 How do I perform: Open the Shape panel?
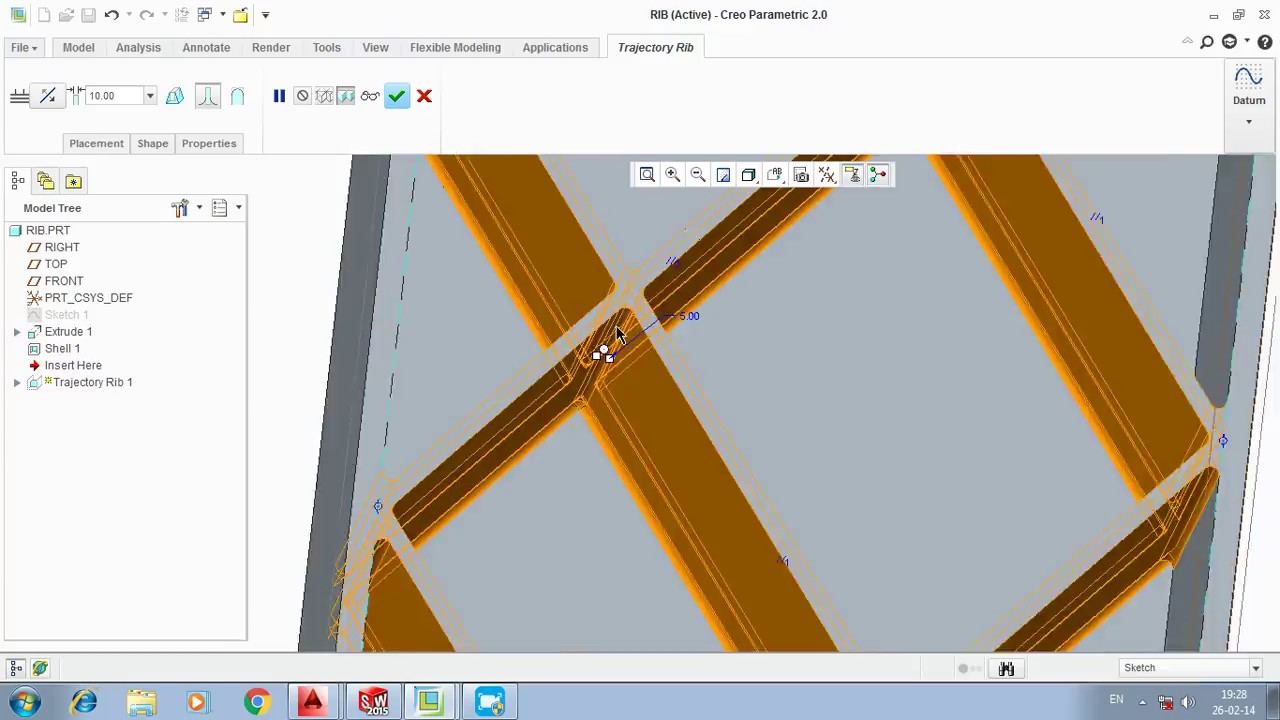click(152, 143)
